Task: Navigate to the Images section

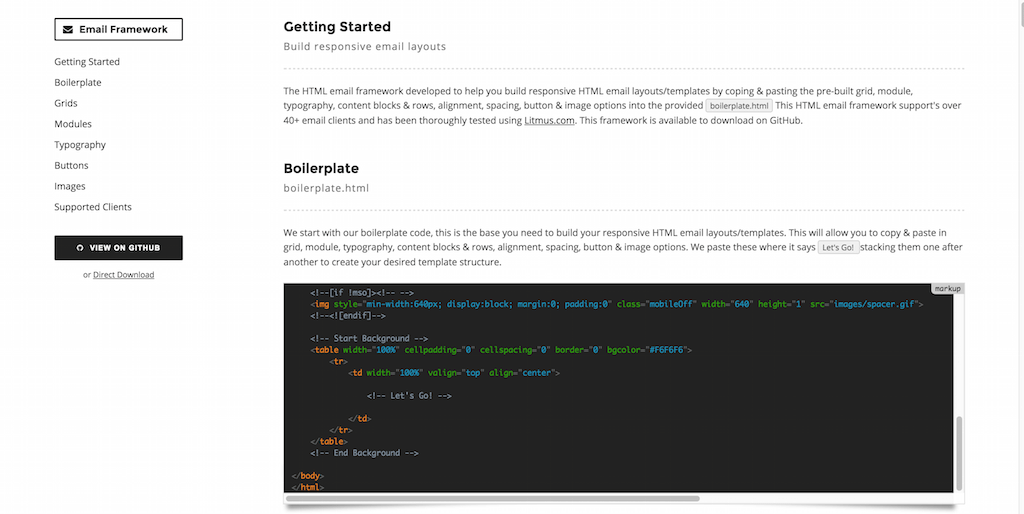Action: pos(70,186)
